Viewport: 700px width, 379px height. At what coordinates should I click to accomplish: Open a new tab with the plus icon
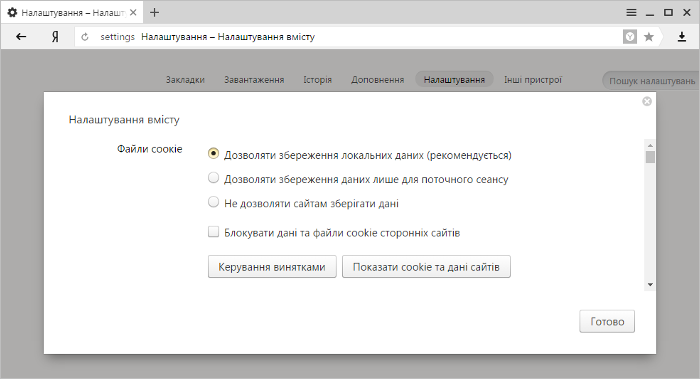154,12
